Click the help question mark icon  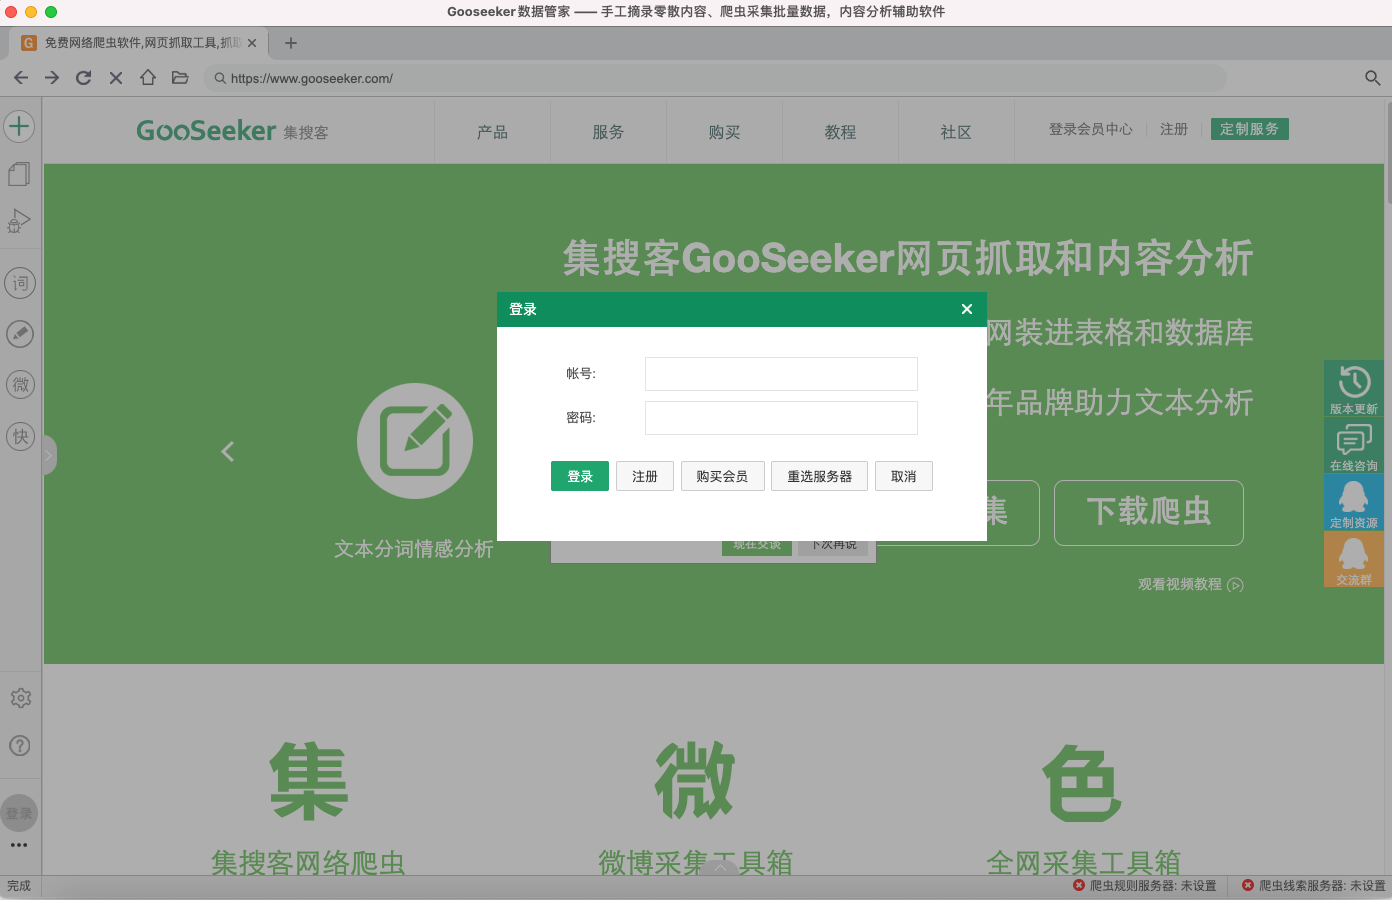point(20,746)
